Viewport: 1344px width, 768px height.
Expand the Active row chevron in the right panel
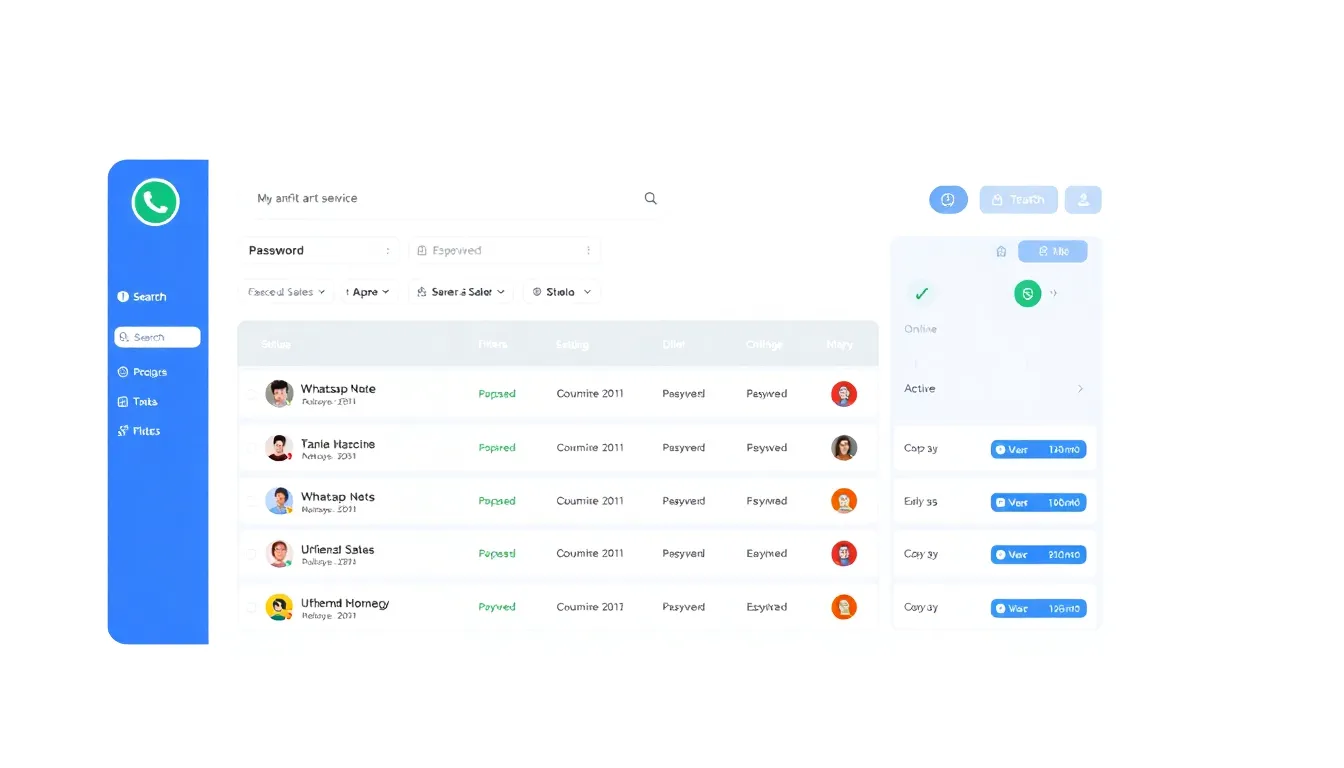1080,389
